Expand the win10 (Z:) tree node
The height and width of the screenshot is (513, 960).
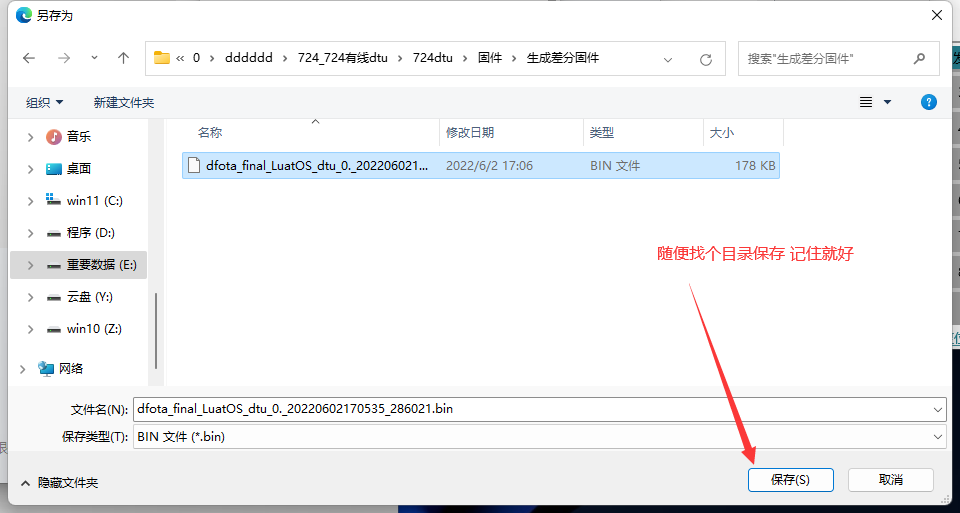coord(30,329)
